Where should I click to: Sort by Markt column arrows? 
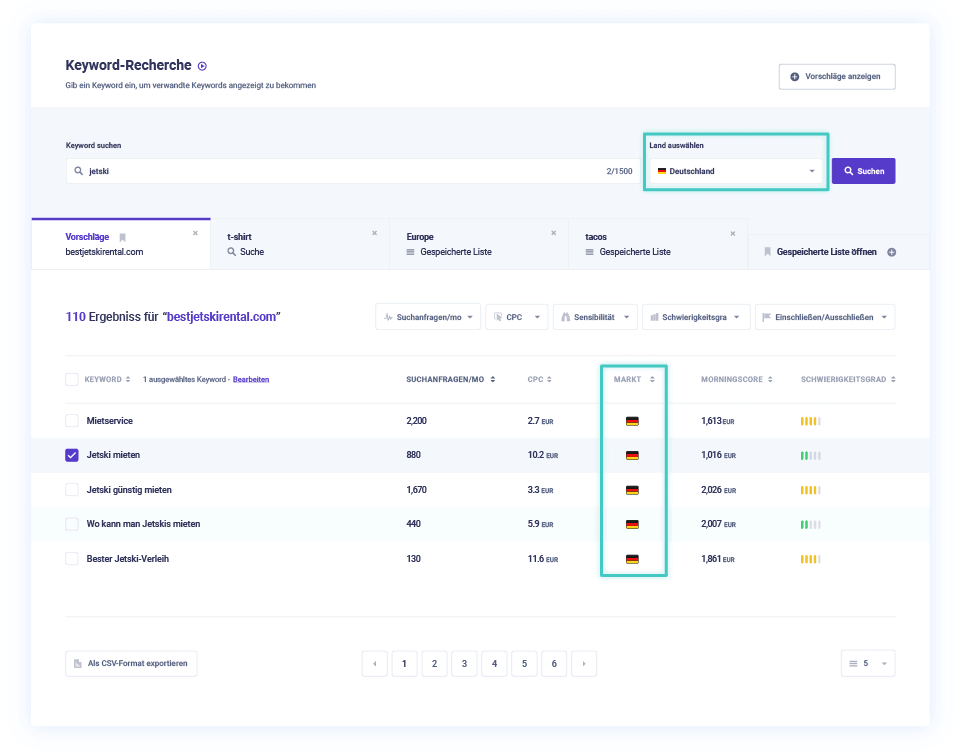[652, 380]
